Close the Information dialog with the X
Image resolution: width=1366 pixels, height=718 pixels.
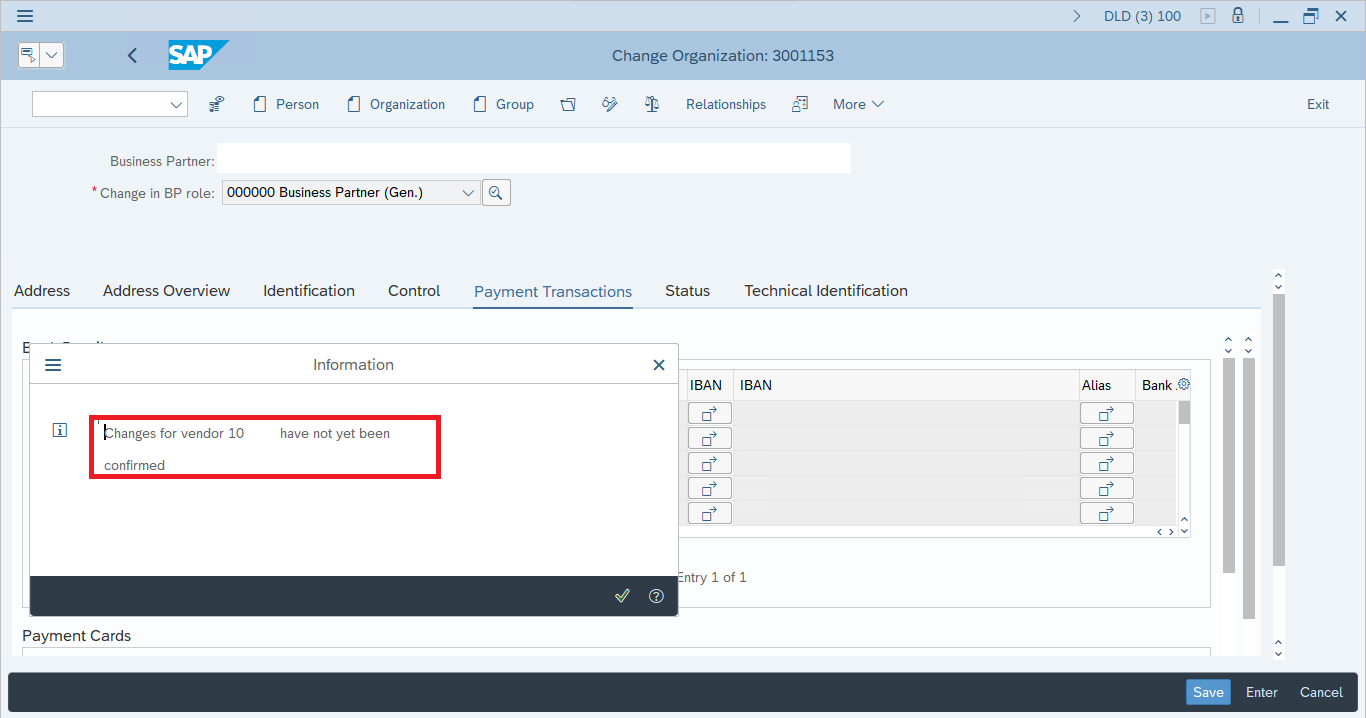pyautogui.click(x=659, y=365)
